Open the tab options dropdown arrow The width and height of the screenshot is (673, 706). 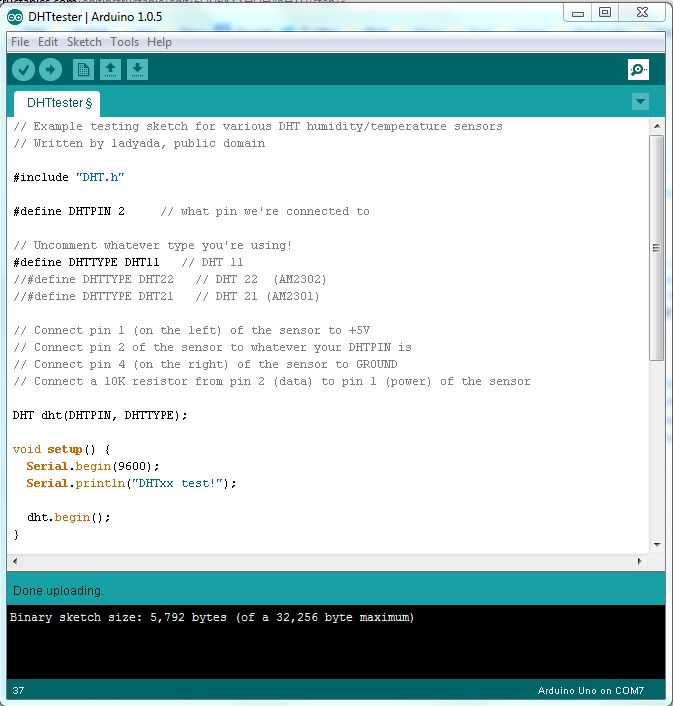640,102
